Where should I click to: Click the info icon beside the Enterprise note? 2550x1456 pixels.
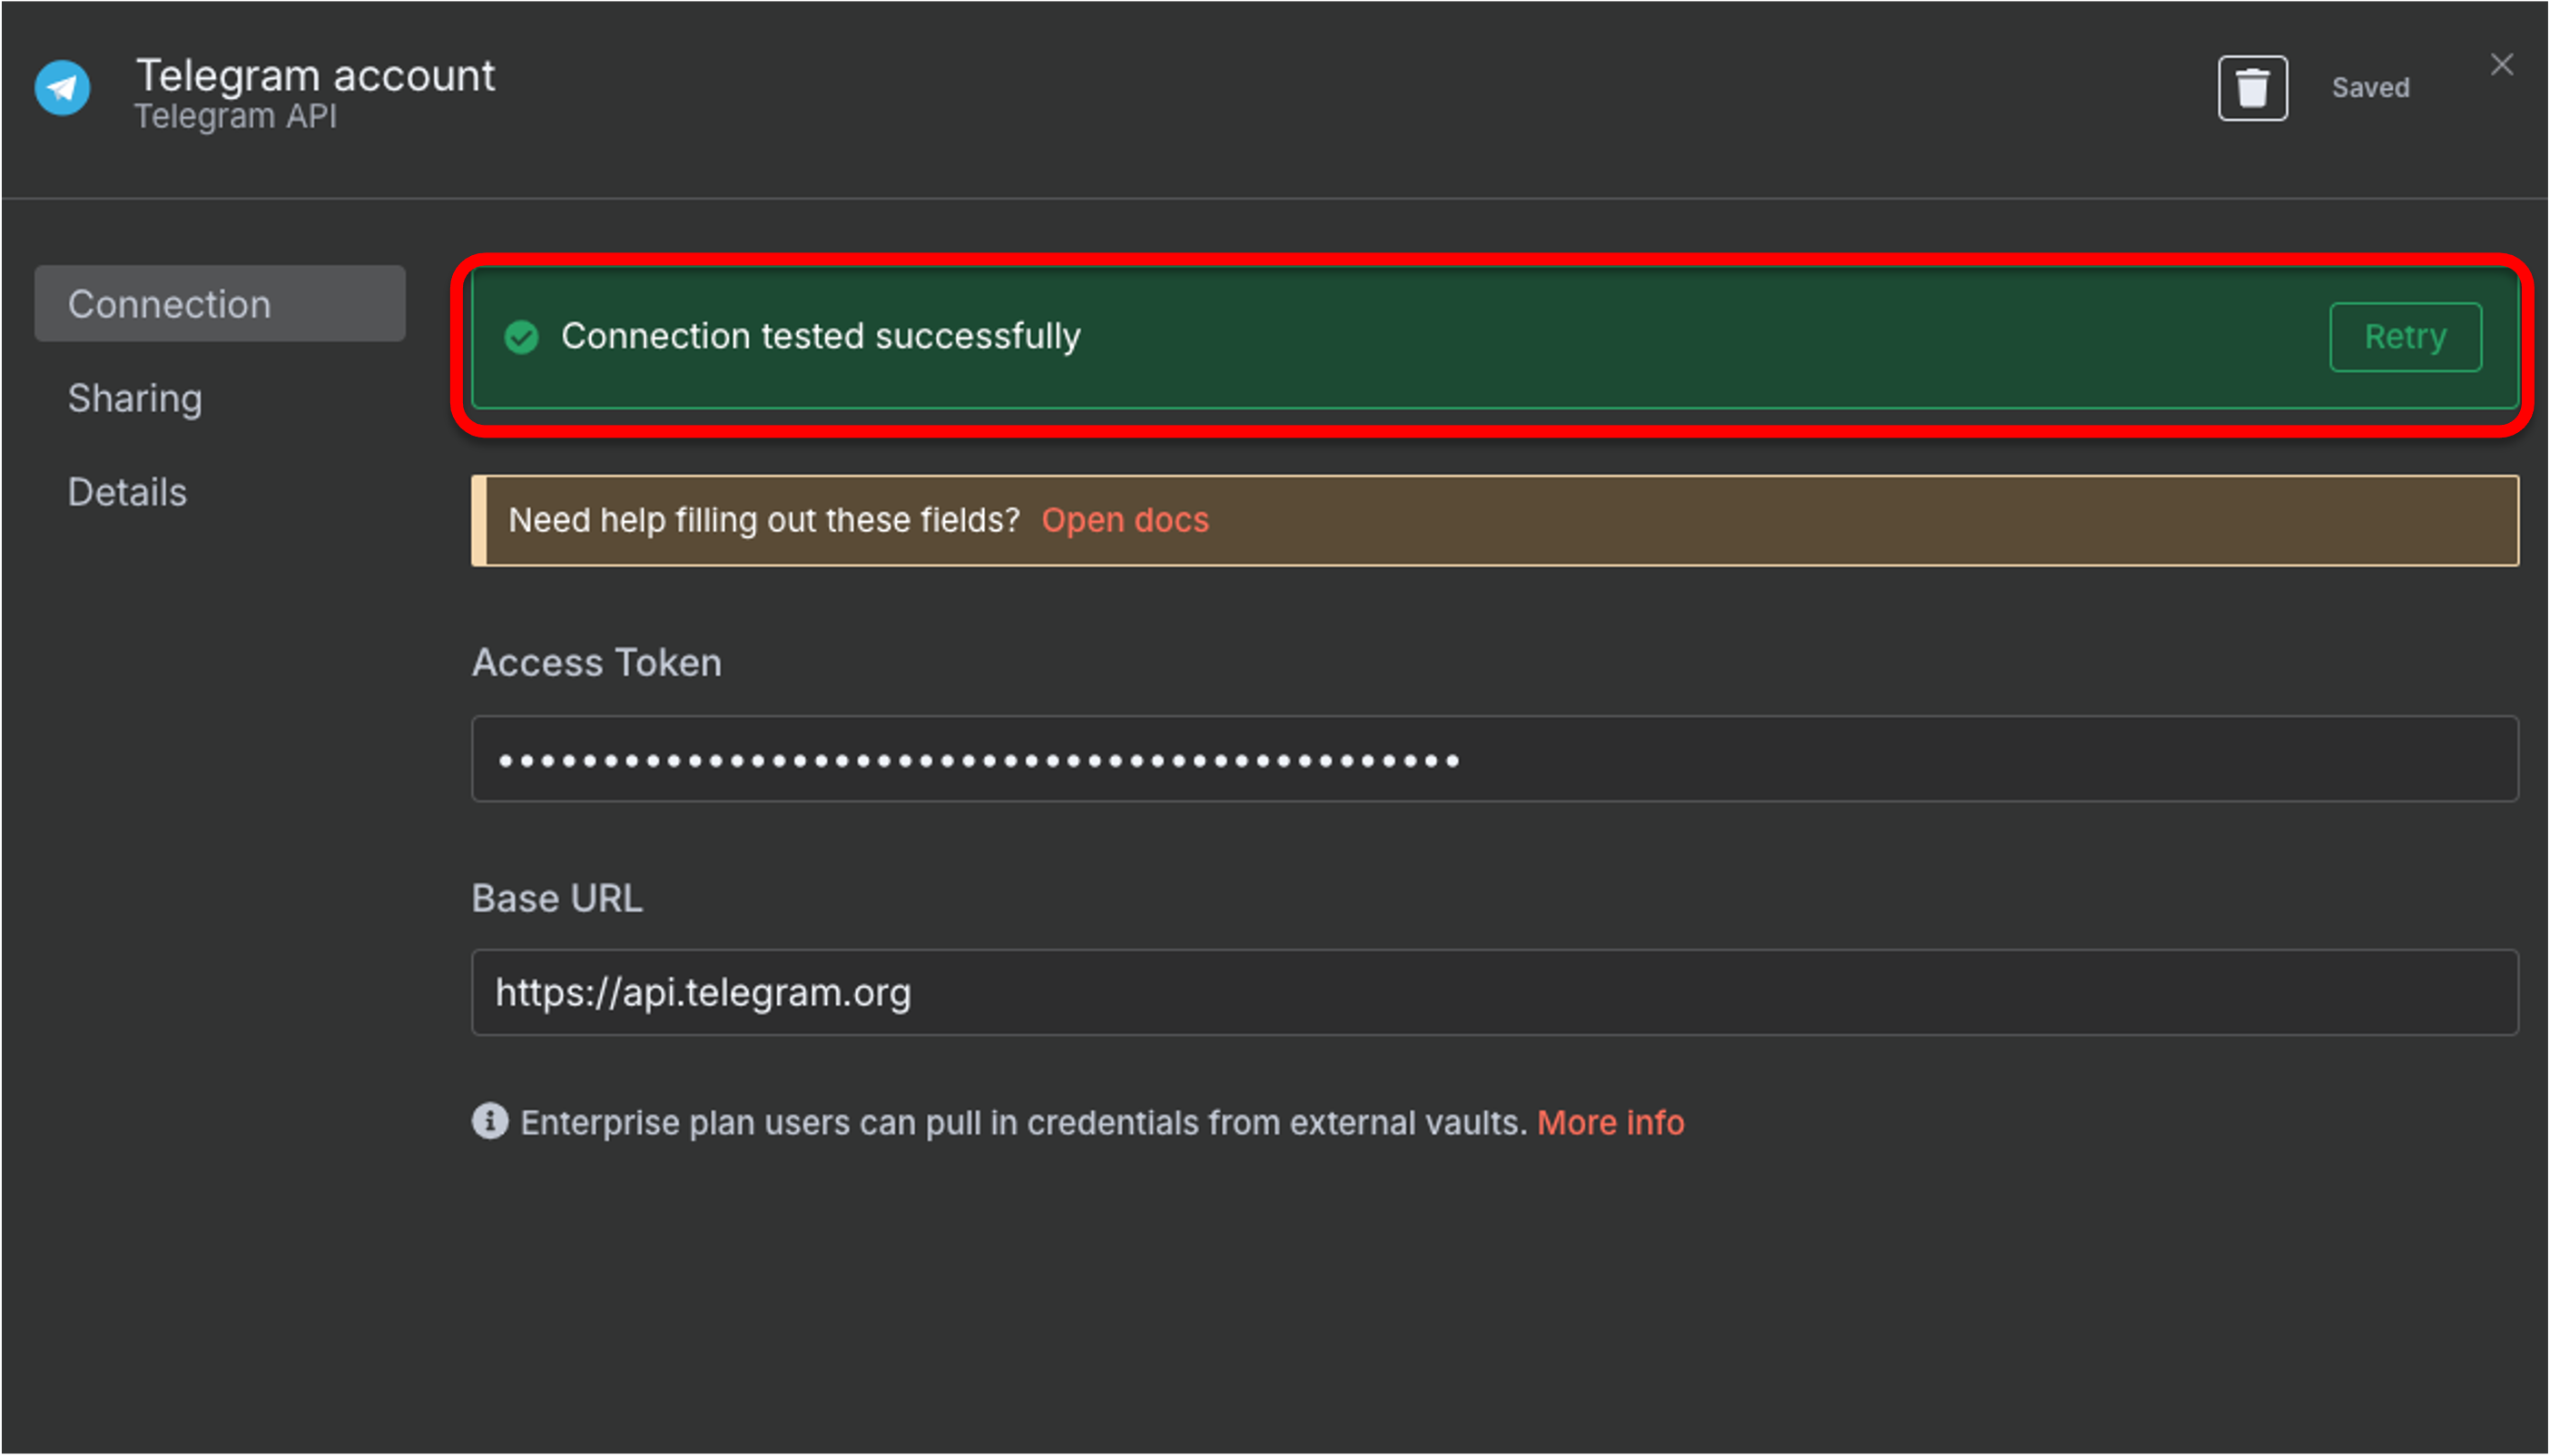click(490, 1121)
